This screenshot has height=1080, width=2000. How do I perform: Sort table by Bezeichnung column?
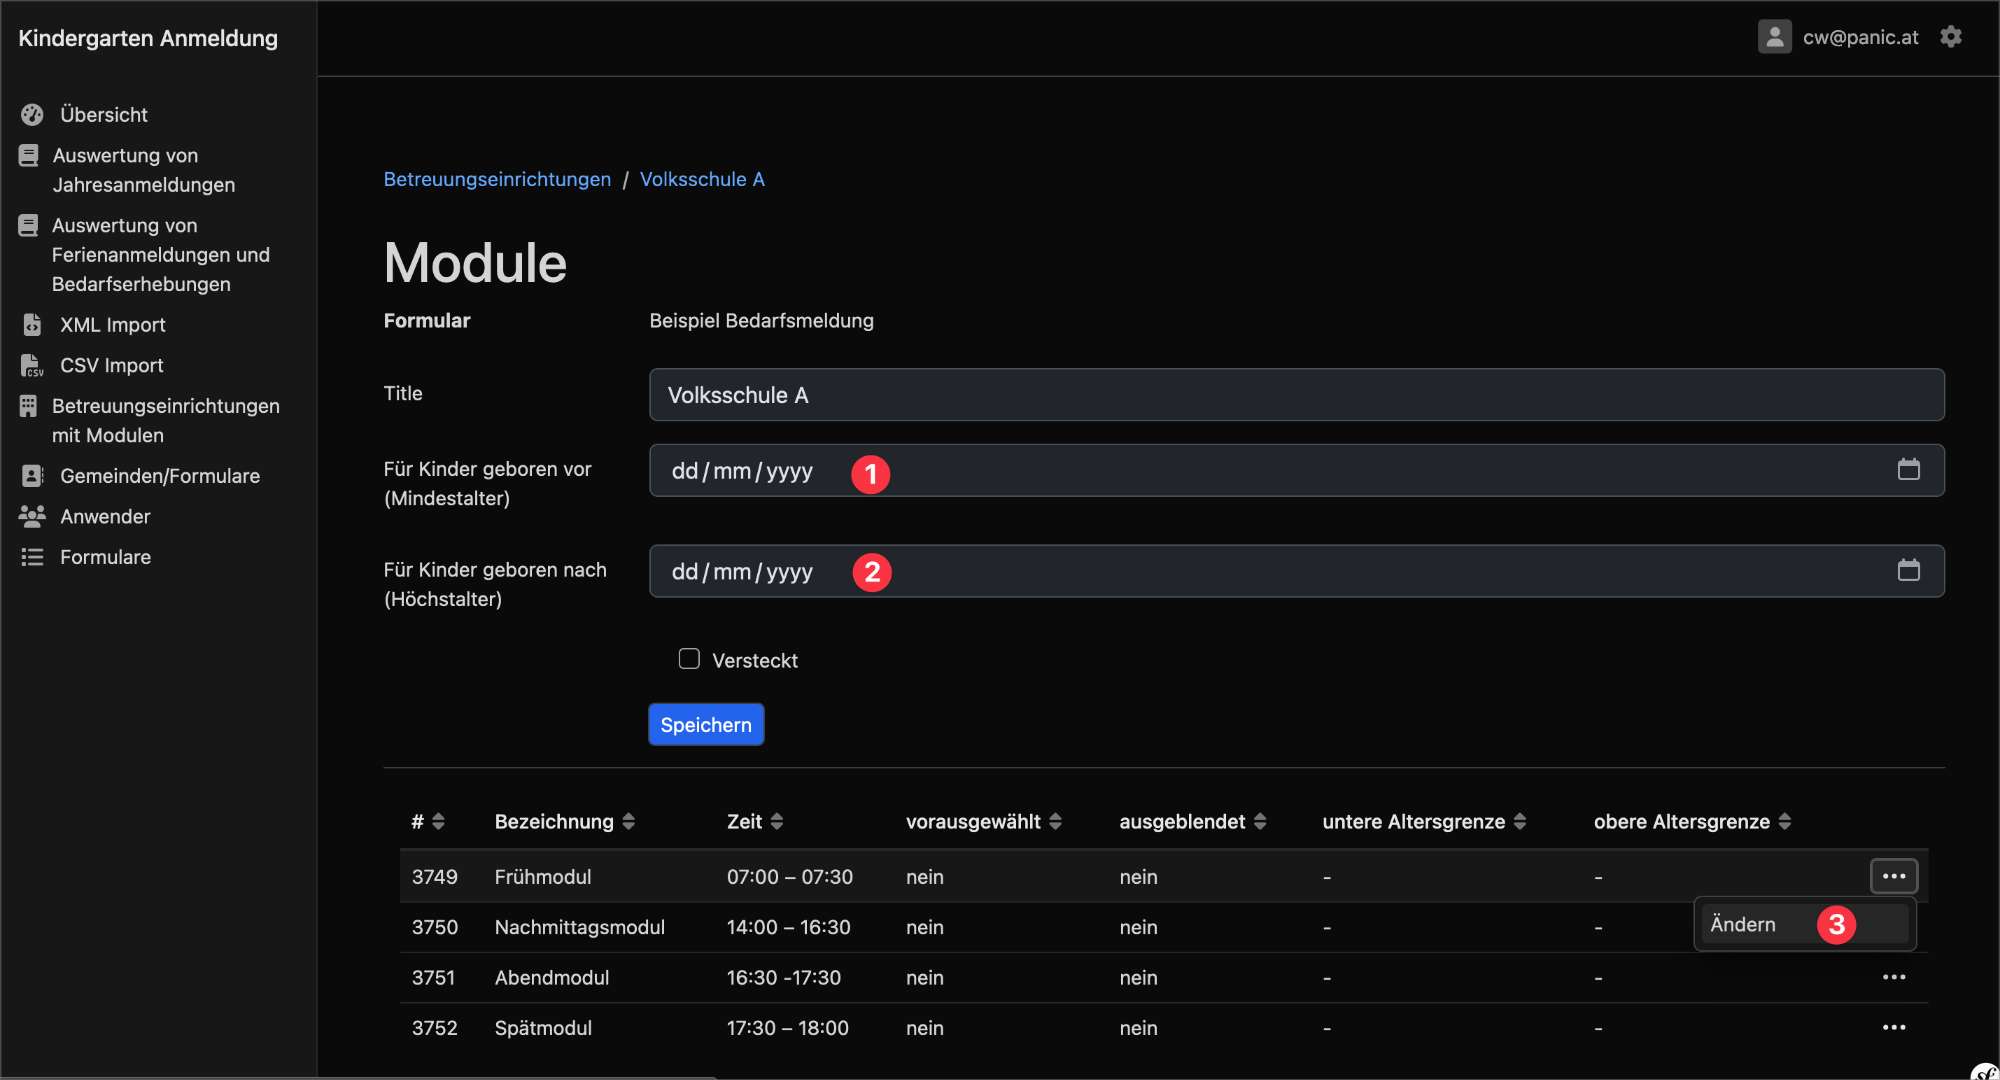point(565,822)
